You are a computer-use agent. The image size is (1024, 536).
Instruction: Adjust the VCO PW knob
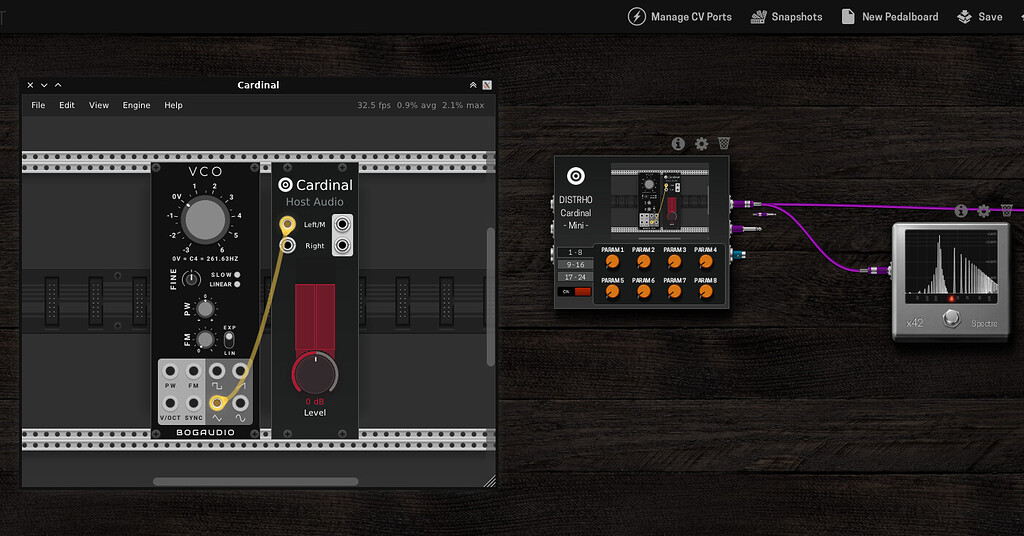[x=205, y=309]
